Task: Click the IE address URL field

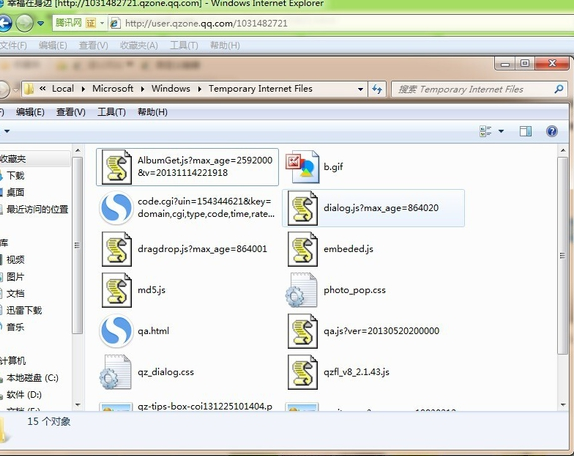Action: (206, 23)
